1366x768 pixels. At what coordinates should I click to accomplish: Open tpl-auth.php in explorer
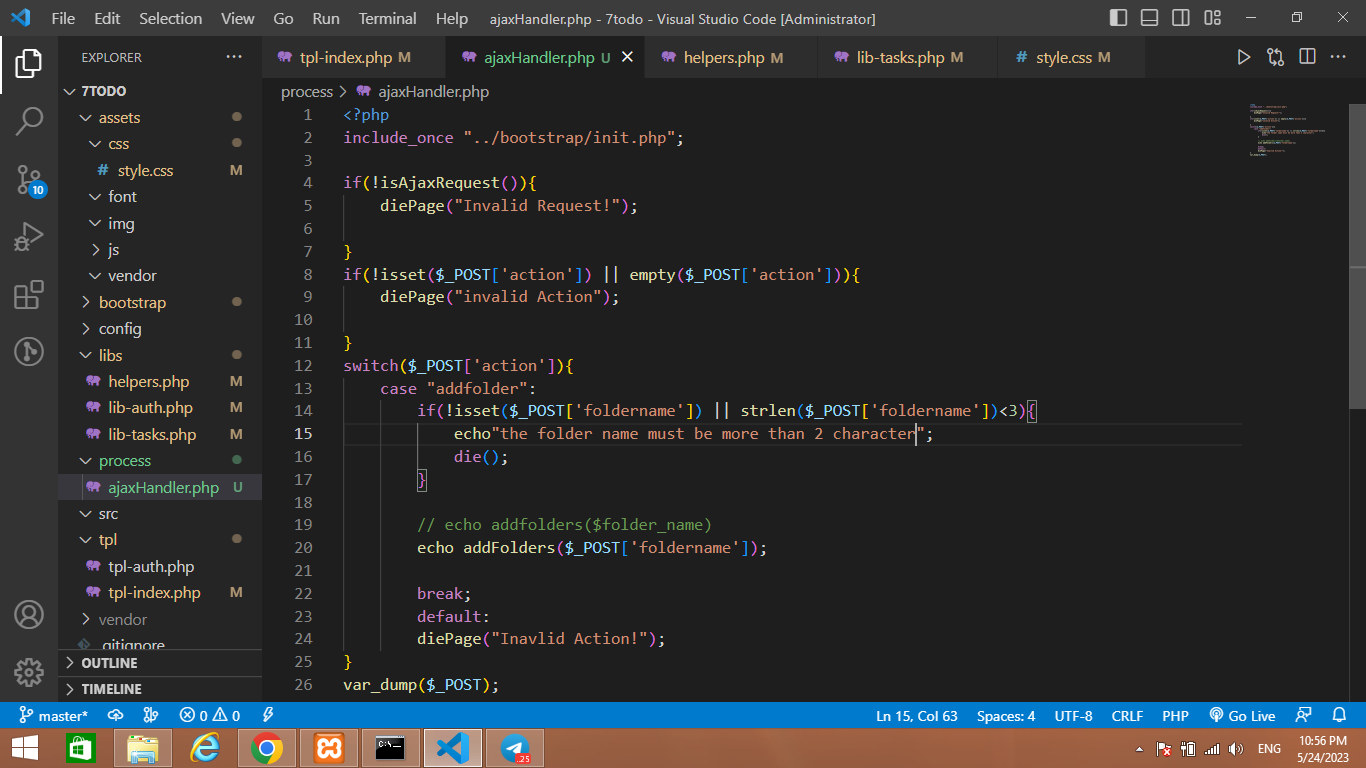pos(160,567)
